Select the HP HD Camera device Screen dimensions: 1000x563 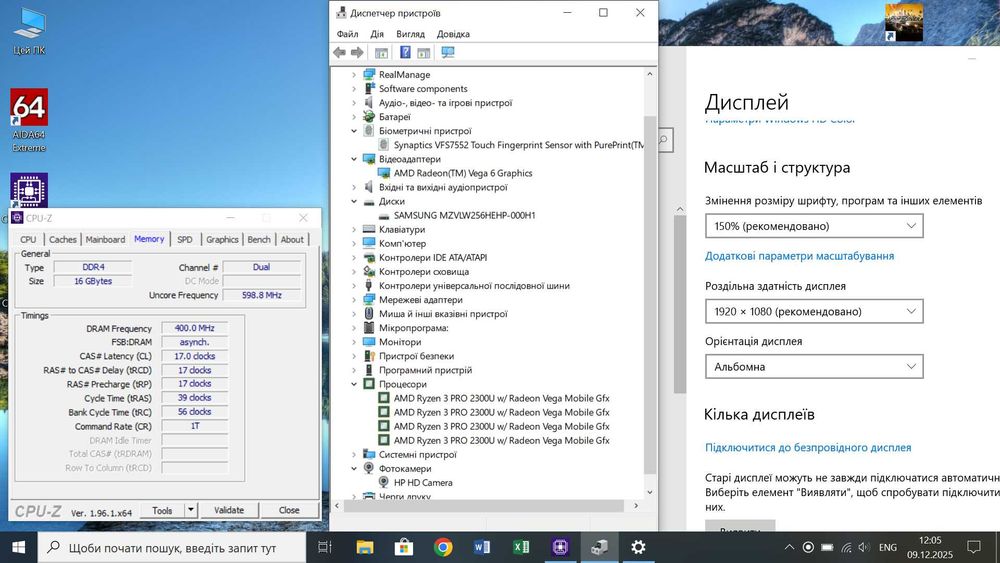point(423,483)
